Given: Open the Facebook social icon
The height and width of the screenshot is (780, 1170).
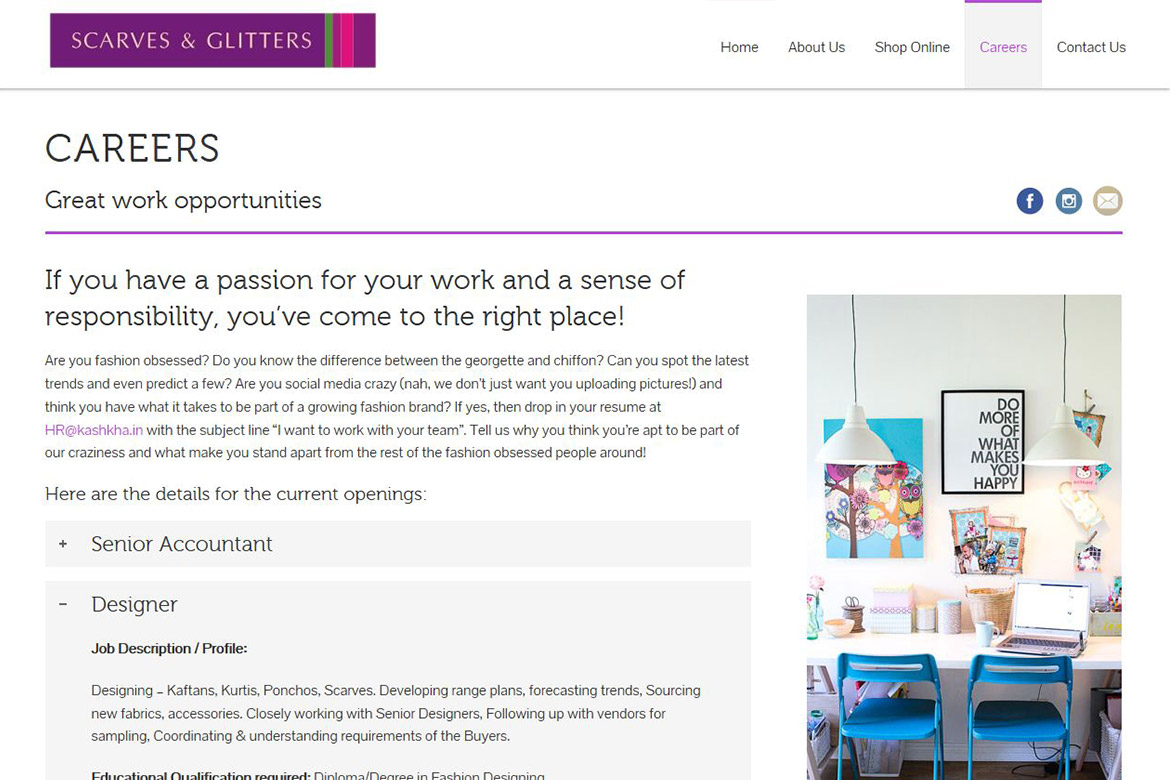Looking at the screenshot, I should coord(1029,201).
